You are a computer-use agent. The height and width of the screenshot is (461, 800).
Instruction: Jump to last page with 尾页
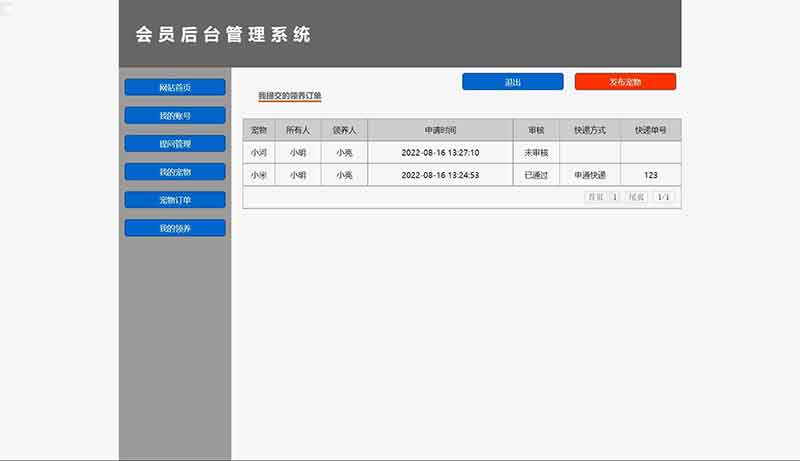(x=637, y=197)
